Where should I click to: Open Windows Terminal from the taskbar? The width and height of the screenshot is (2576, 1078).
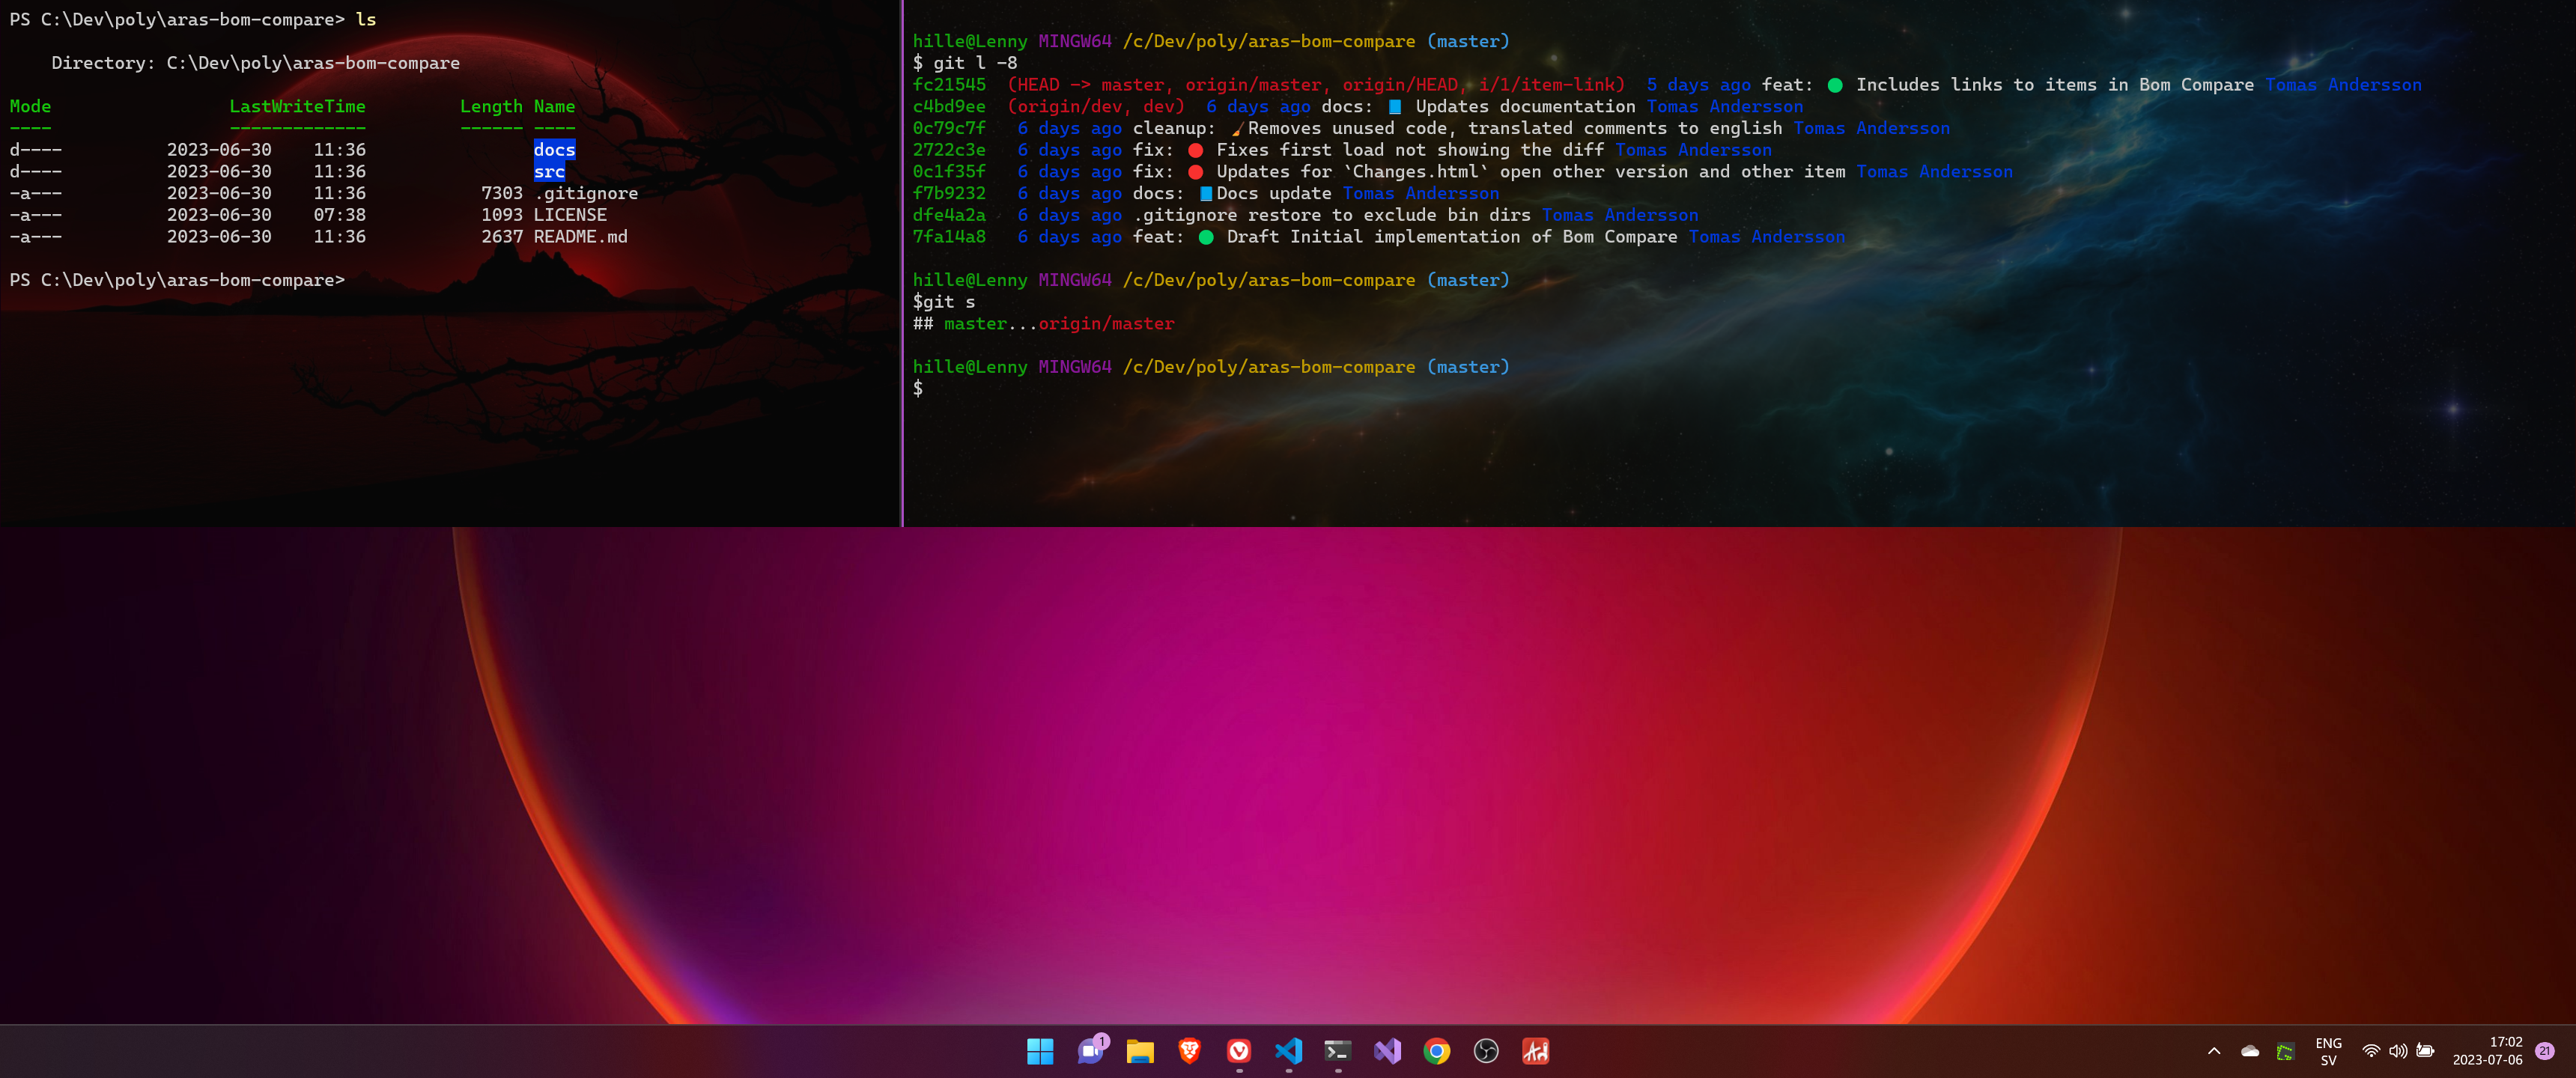coord(1338,1051)
